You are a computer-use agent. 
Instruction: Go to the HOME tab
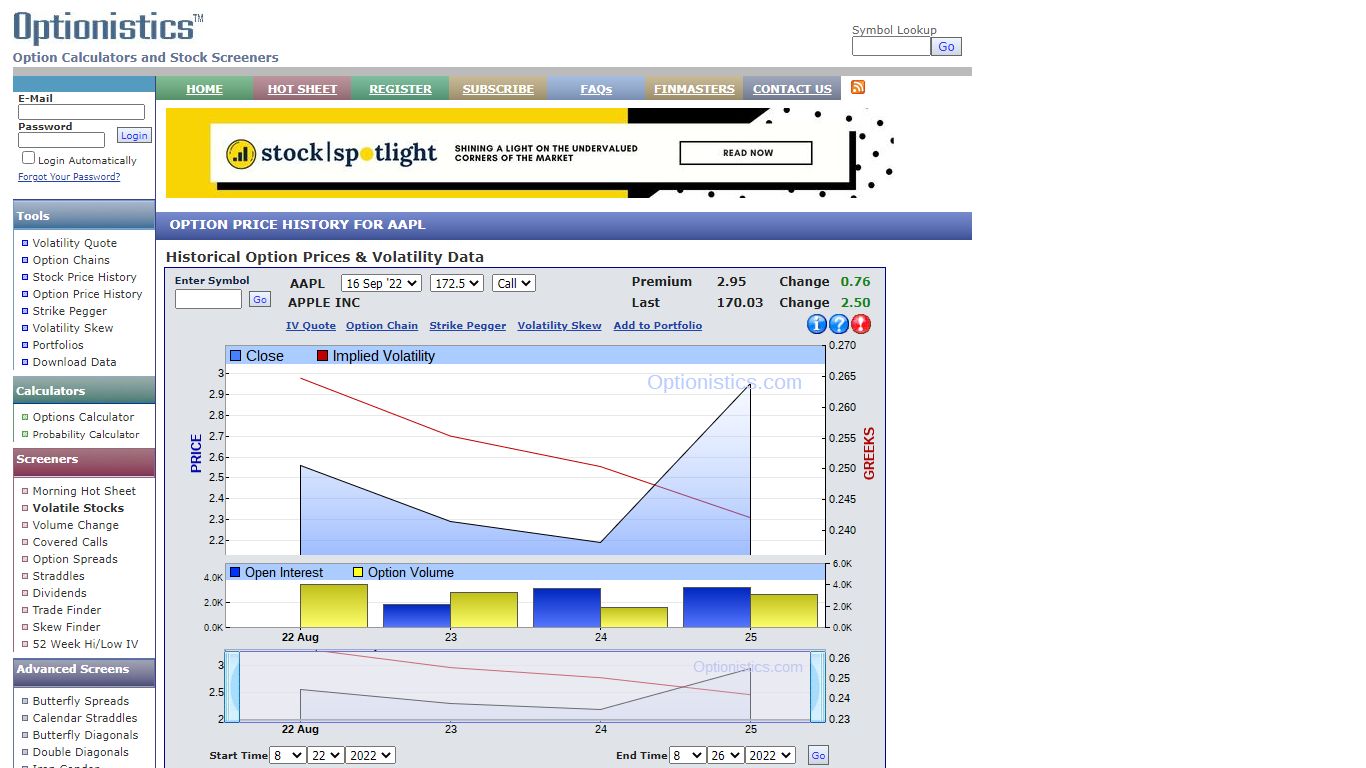(x=204, y=89)
